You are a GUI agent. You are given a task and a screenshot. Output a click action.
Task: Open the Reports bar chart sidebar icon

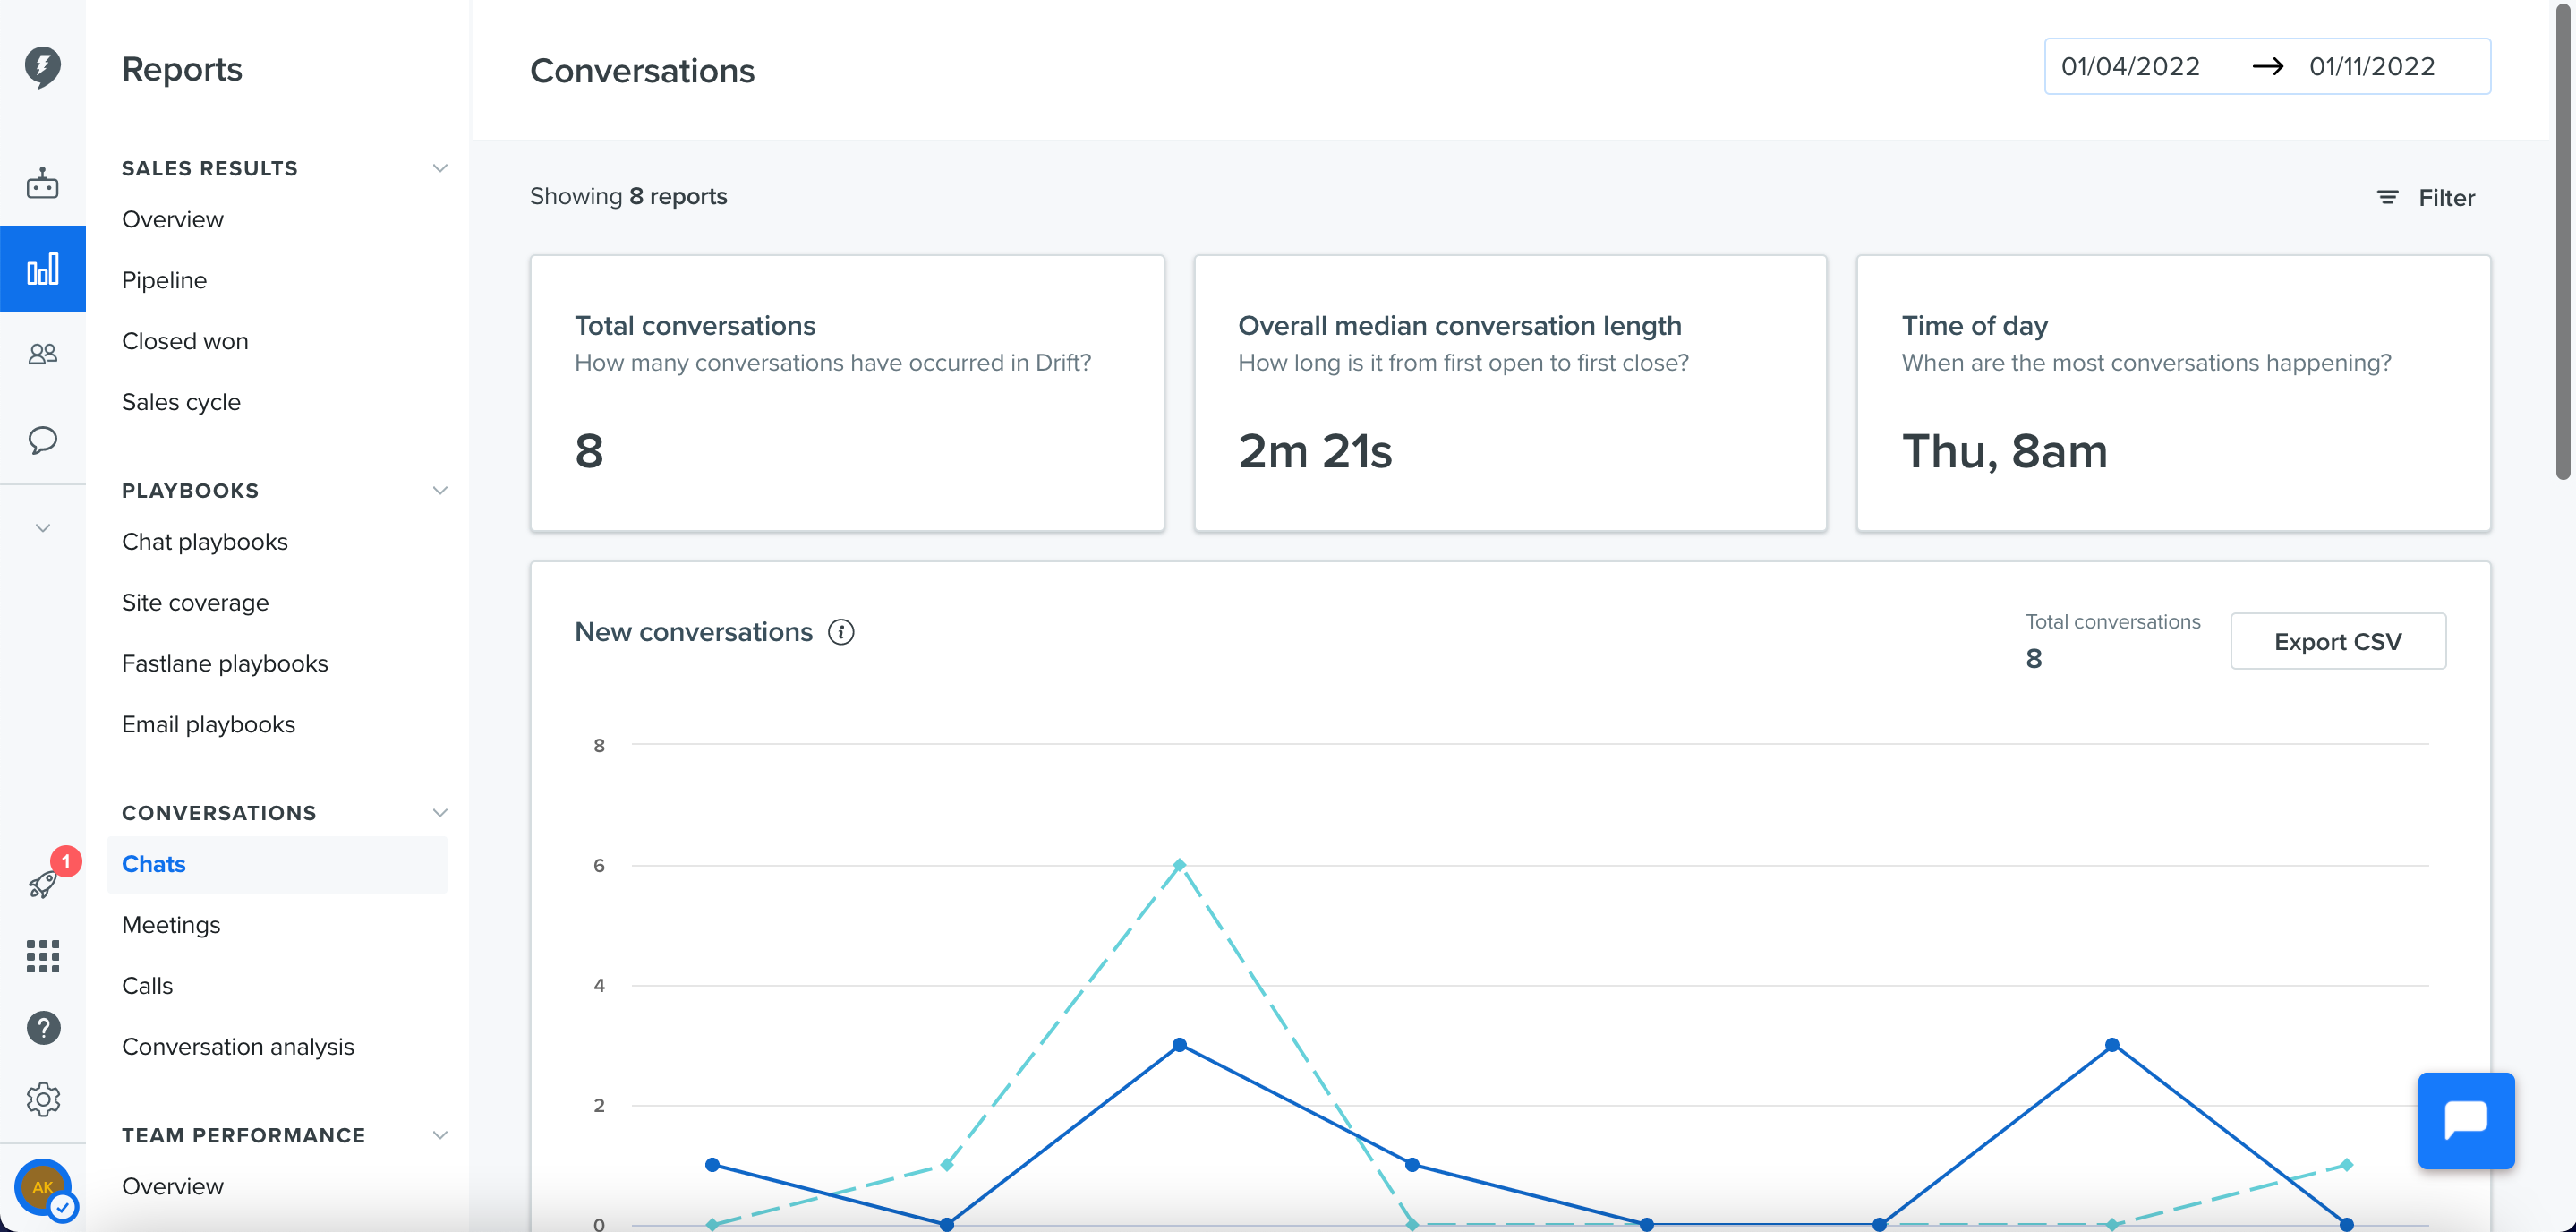[x=42, y=268]
